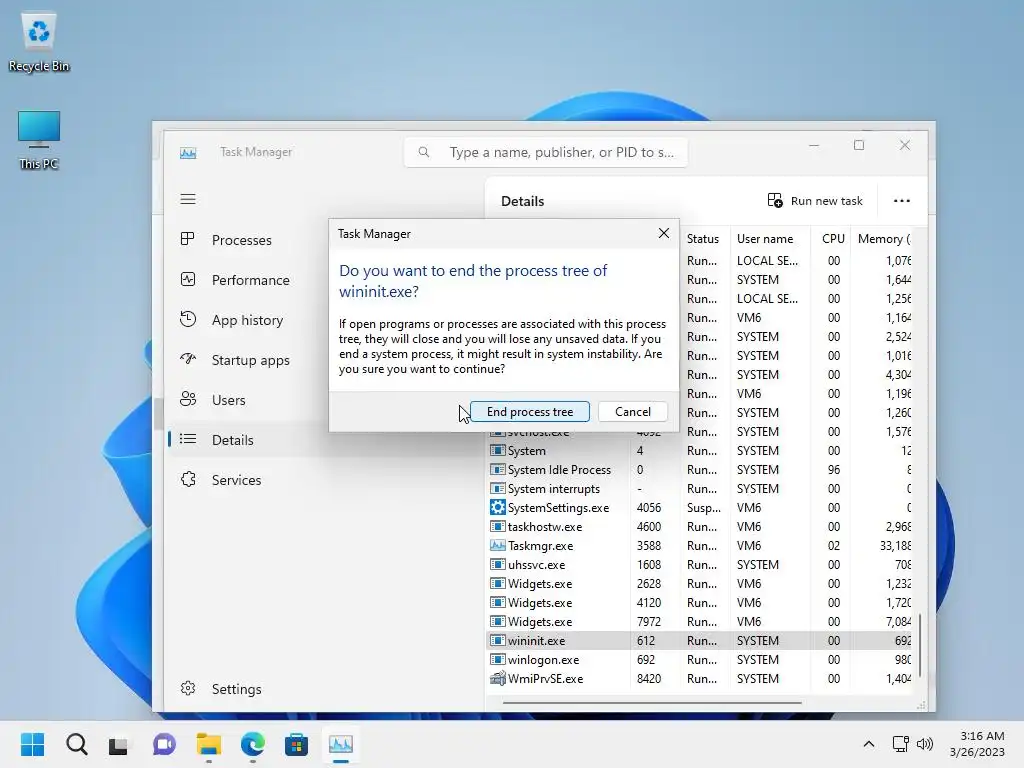
Task: Click the horizontal scrollbar under Details list
Action: [x=652, y=703]
